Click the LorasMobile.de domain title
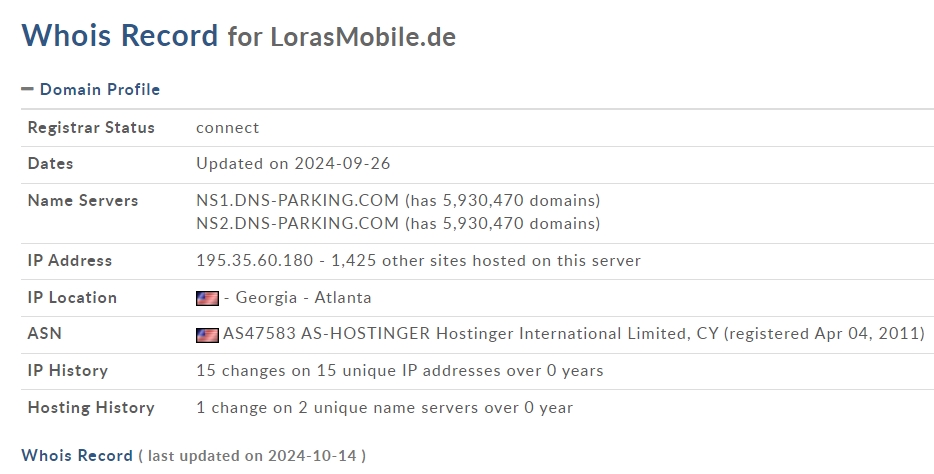The height and width of the screenshot is (474, 934). [363, 37]
